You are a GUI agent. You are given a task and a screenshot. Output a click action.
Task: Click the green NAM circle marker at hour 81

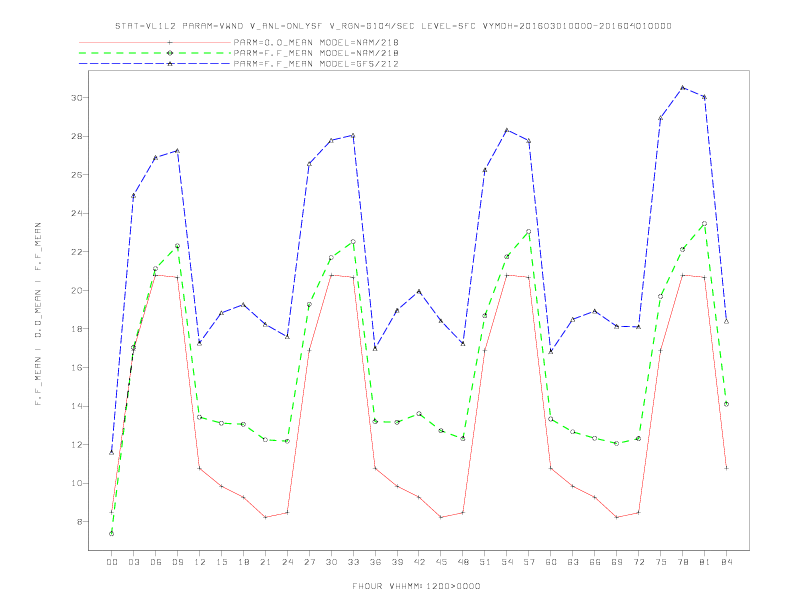coord(704,224)
